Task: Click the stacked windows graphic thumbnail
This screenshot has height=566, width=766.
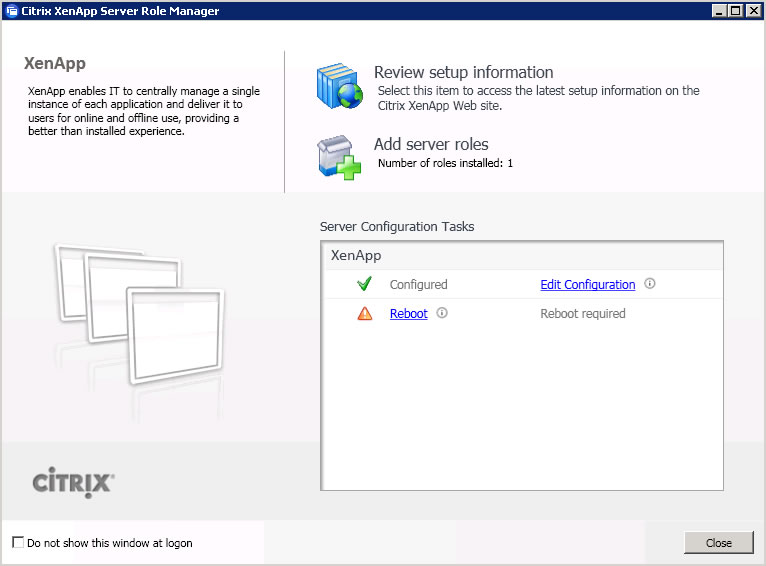Action: pos(139,315)
